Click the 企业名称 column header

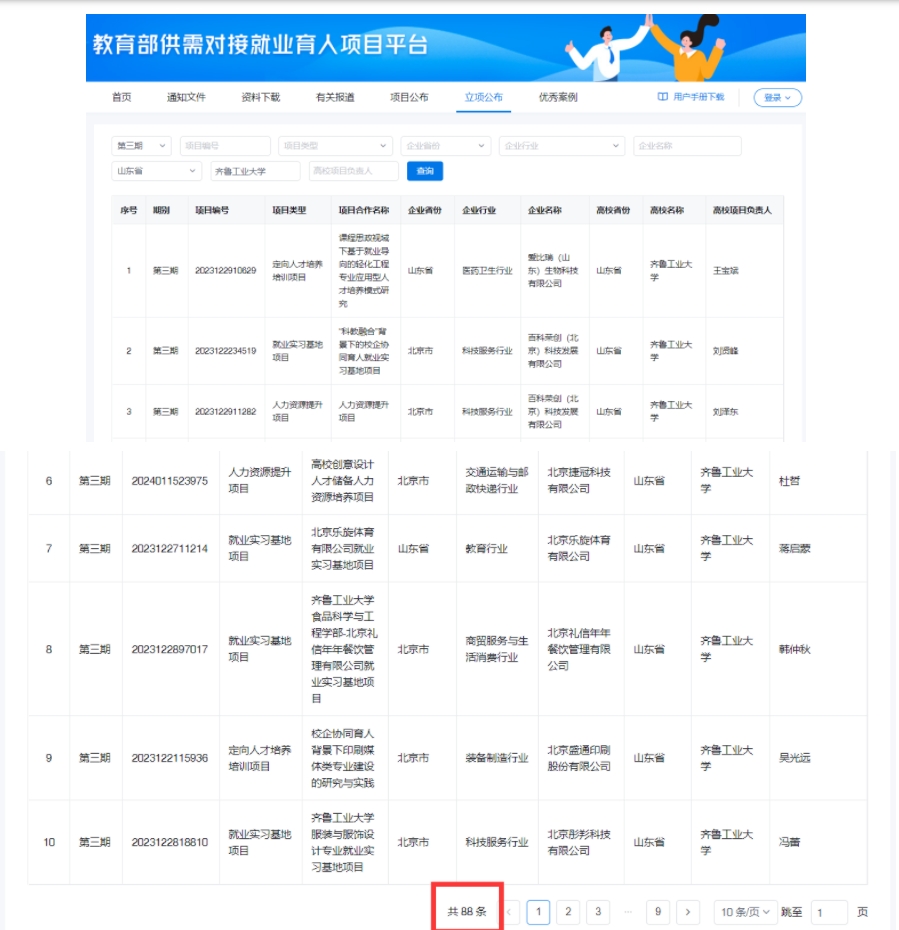tap(545, 210)
